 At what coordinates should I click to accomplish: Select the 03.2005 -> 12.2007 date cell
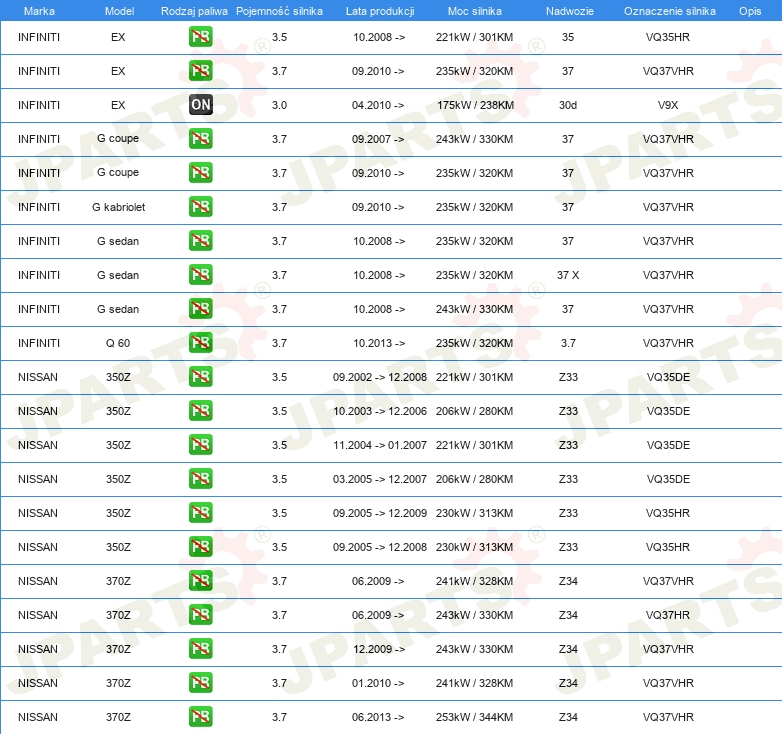[x=380, y=479]
